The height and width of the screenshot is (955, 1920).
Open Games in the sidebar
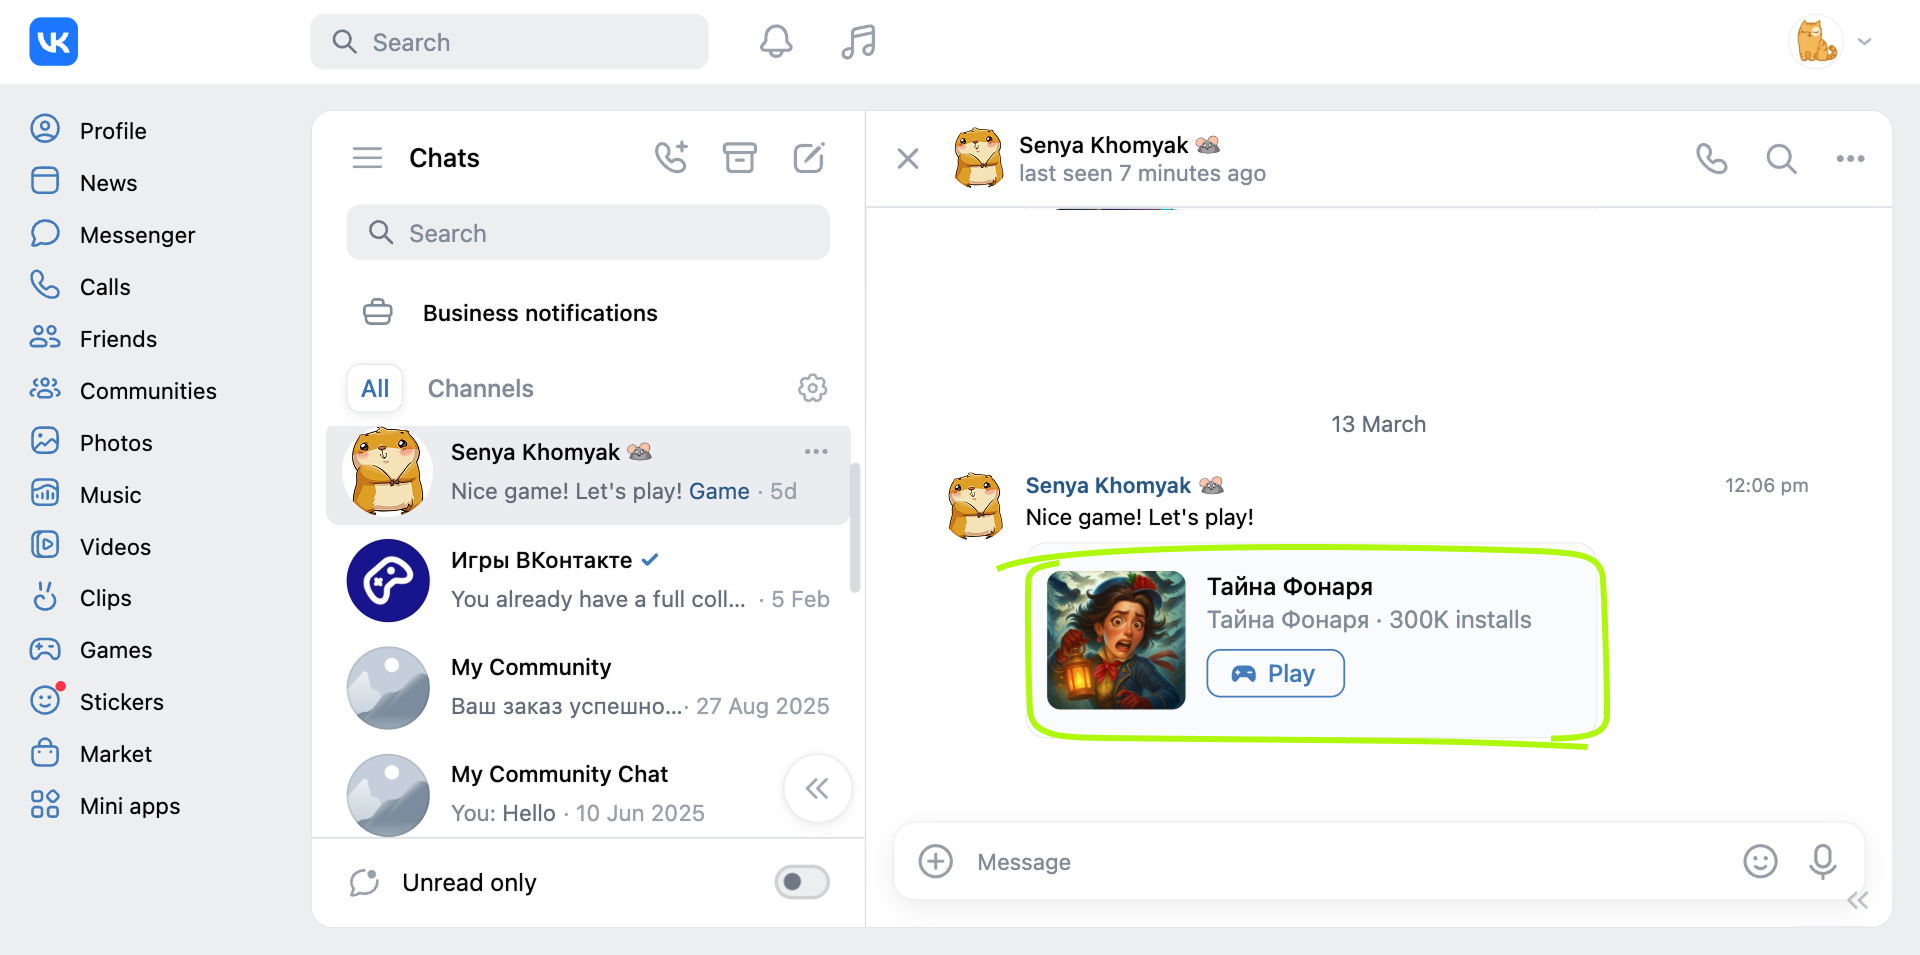click(91, 649)
